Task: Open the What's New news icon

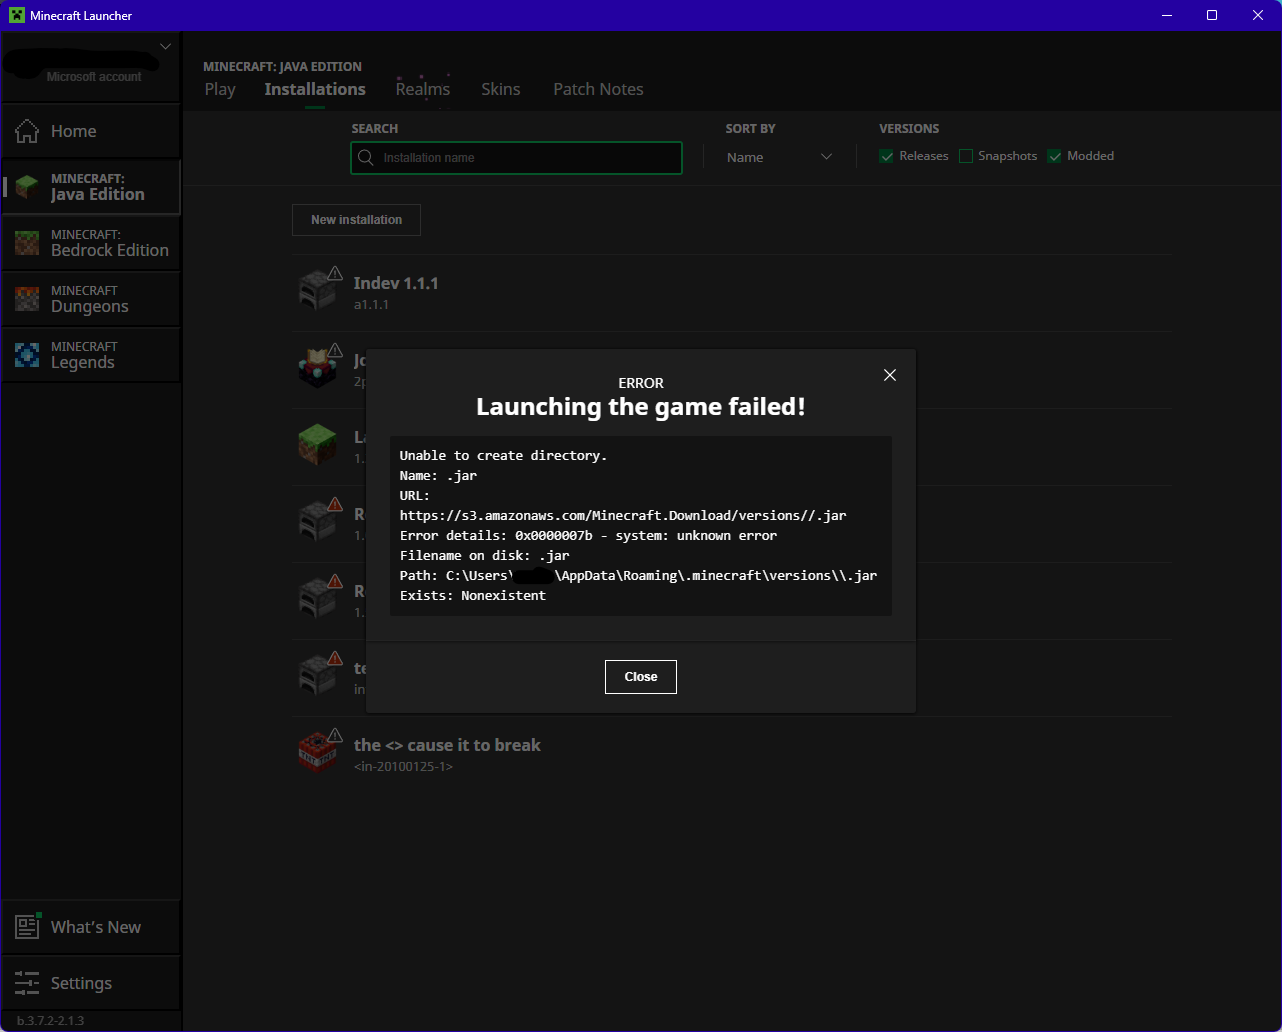Action: (x=27, y=927)
